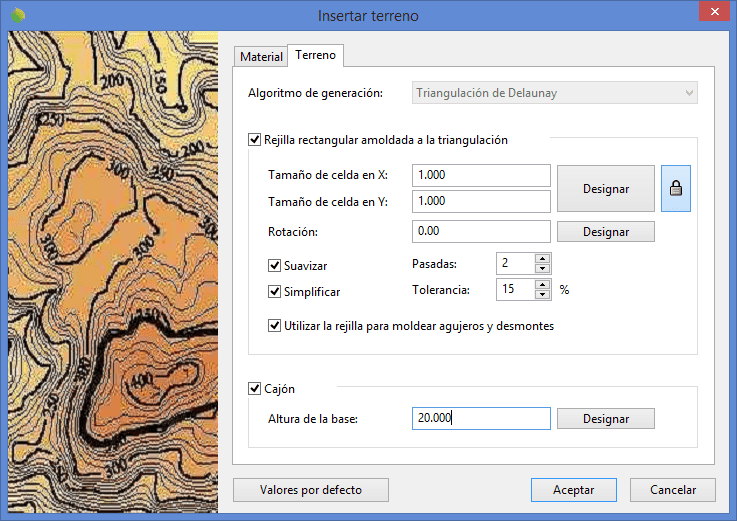This screenshot has height=521, width=737.
Task: Select the Terreno tab
Action: [x=315, y=55]
